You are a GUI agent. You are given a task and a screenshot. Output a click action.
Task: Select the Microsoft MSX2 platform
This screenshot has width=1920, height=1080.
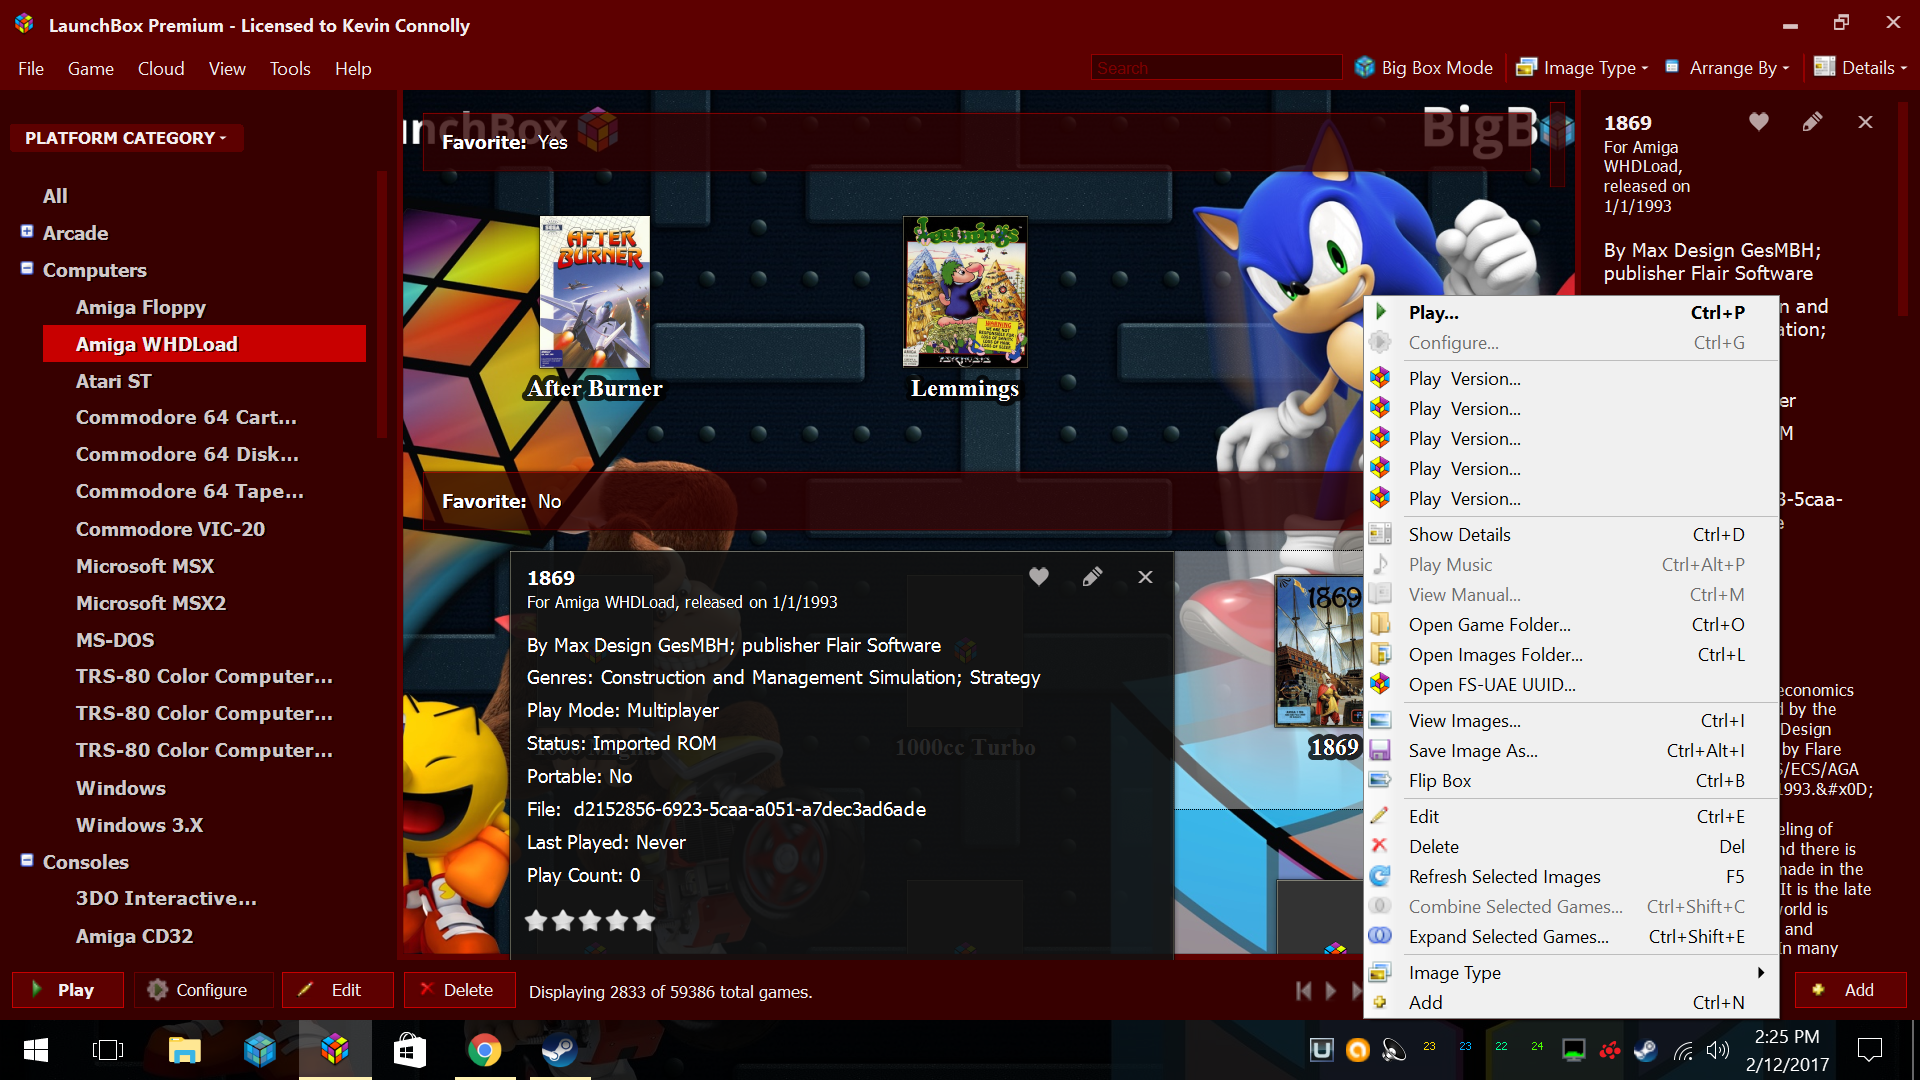(151, 603)
